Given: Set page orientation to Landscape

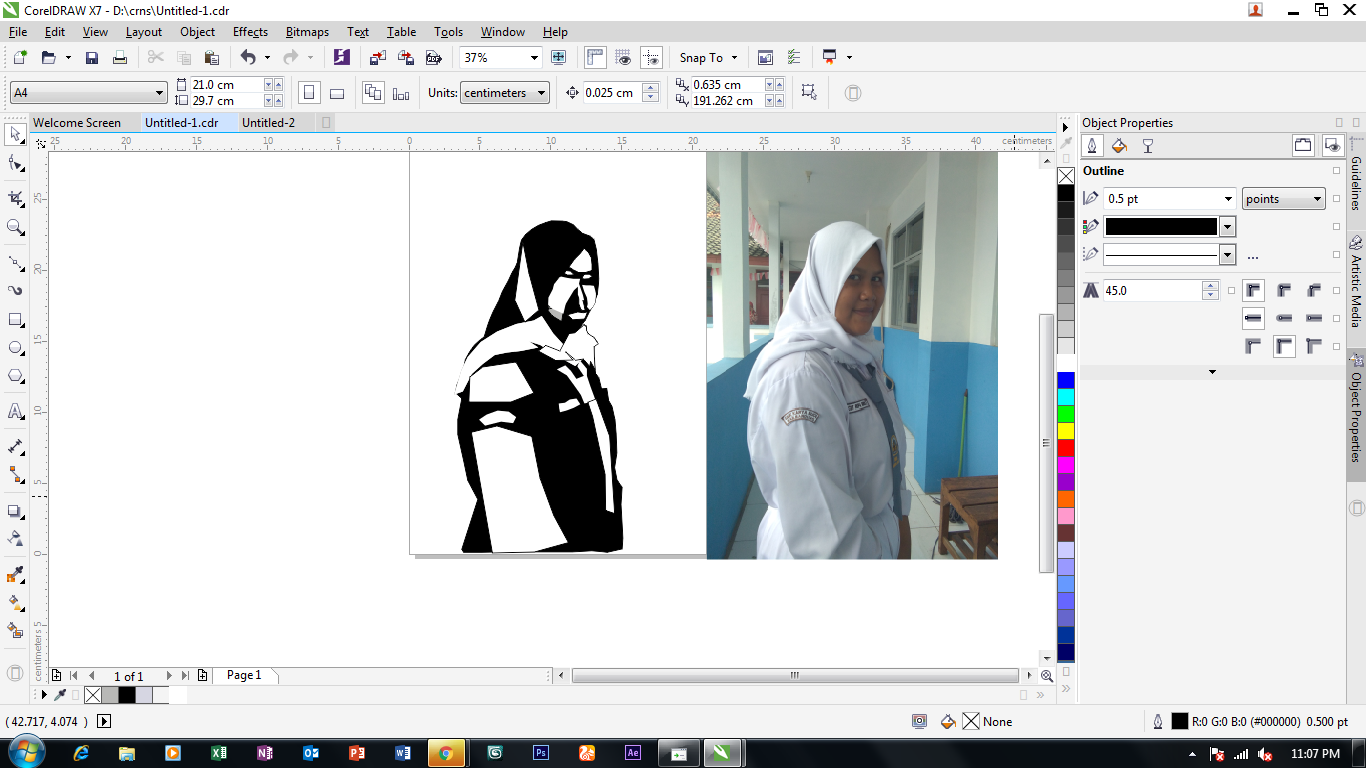Looking at the screenshot, I should (337, 93).
